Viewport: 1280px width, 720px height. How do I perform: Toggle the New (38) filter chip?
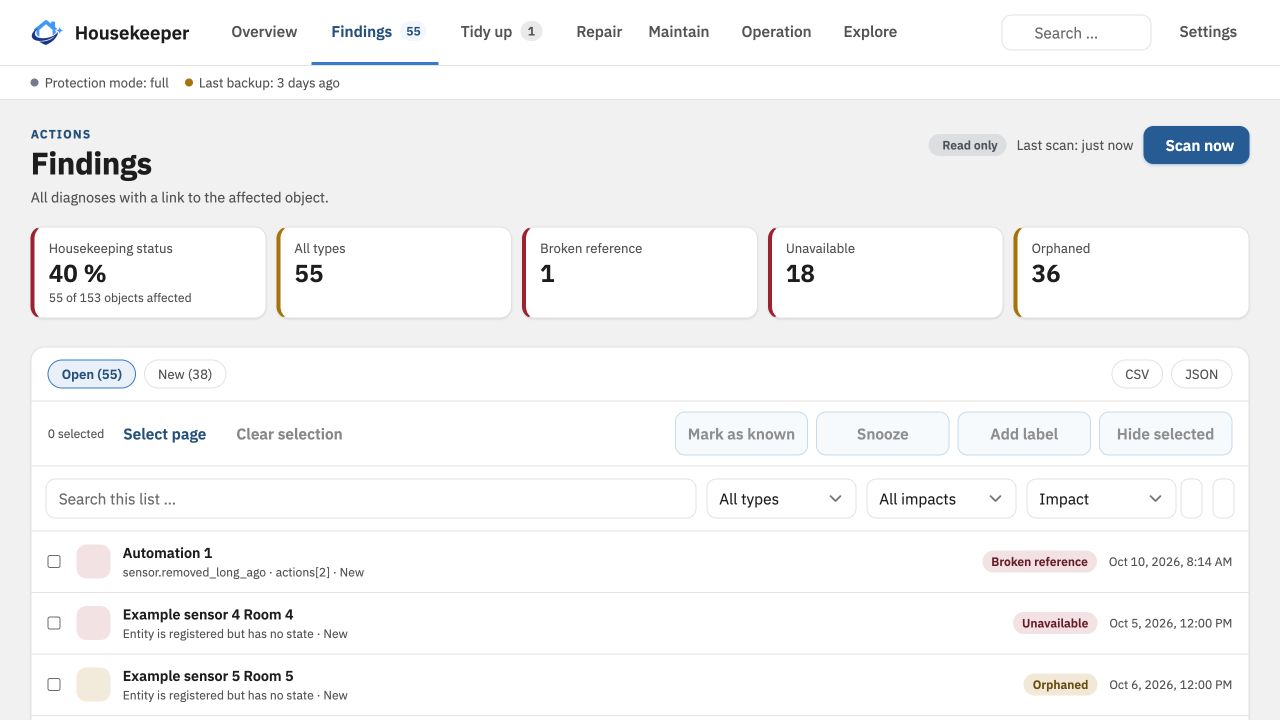click(x=185, y=374)
